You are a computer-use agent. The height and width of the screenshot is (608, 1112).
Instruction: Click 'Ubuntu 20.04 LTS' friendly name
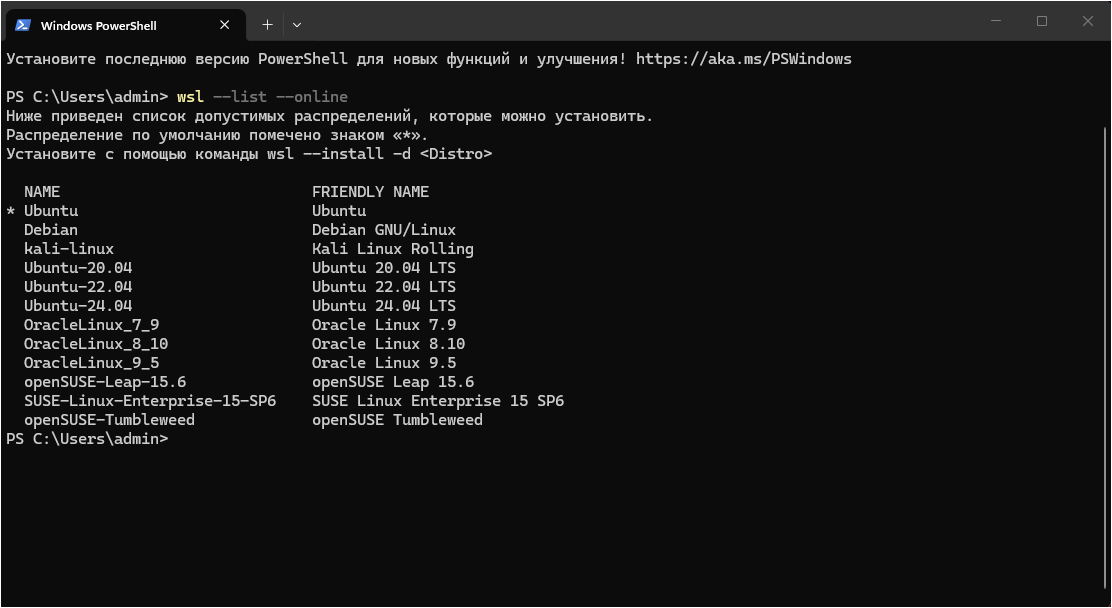coord(384,268)
